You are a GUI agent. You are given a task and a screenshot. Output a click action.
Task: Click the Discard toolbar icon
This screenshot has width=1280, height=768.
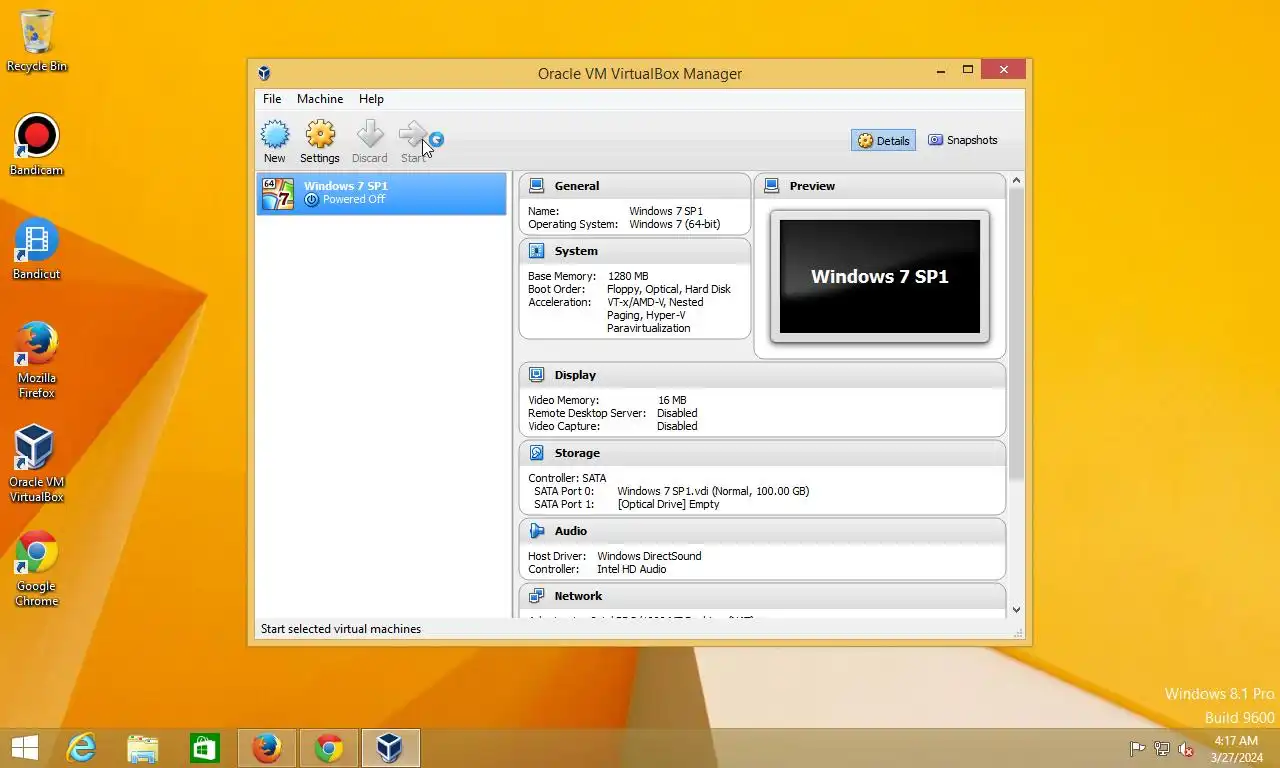click(x=370, y=135)
